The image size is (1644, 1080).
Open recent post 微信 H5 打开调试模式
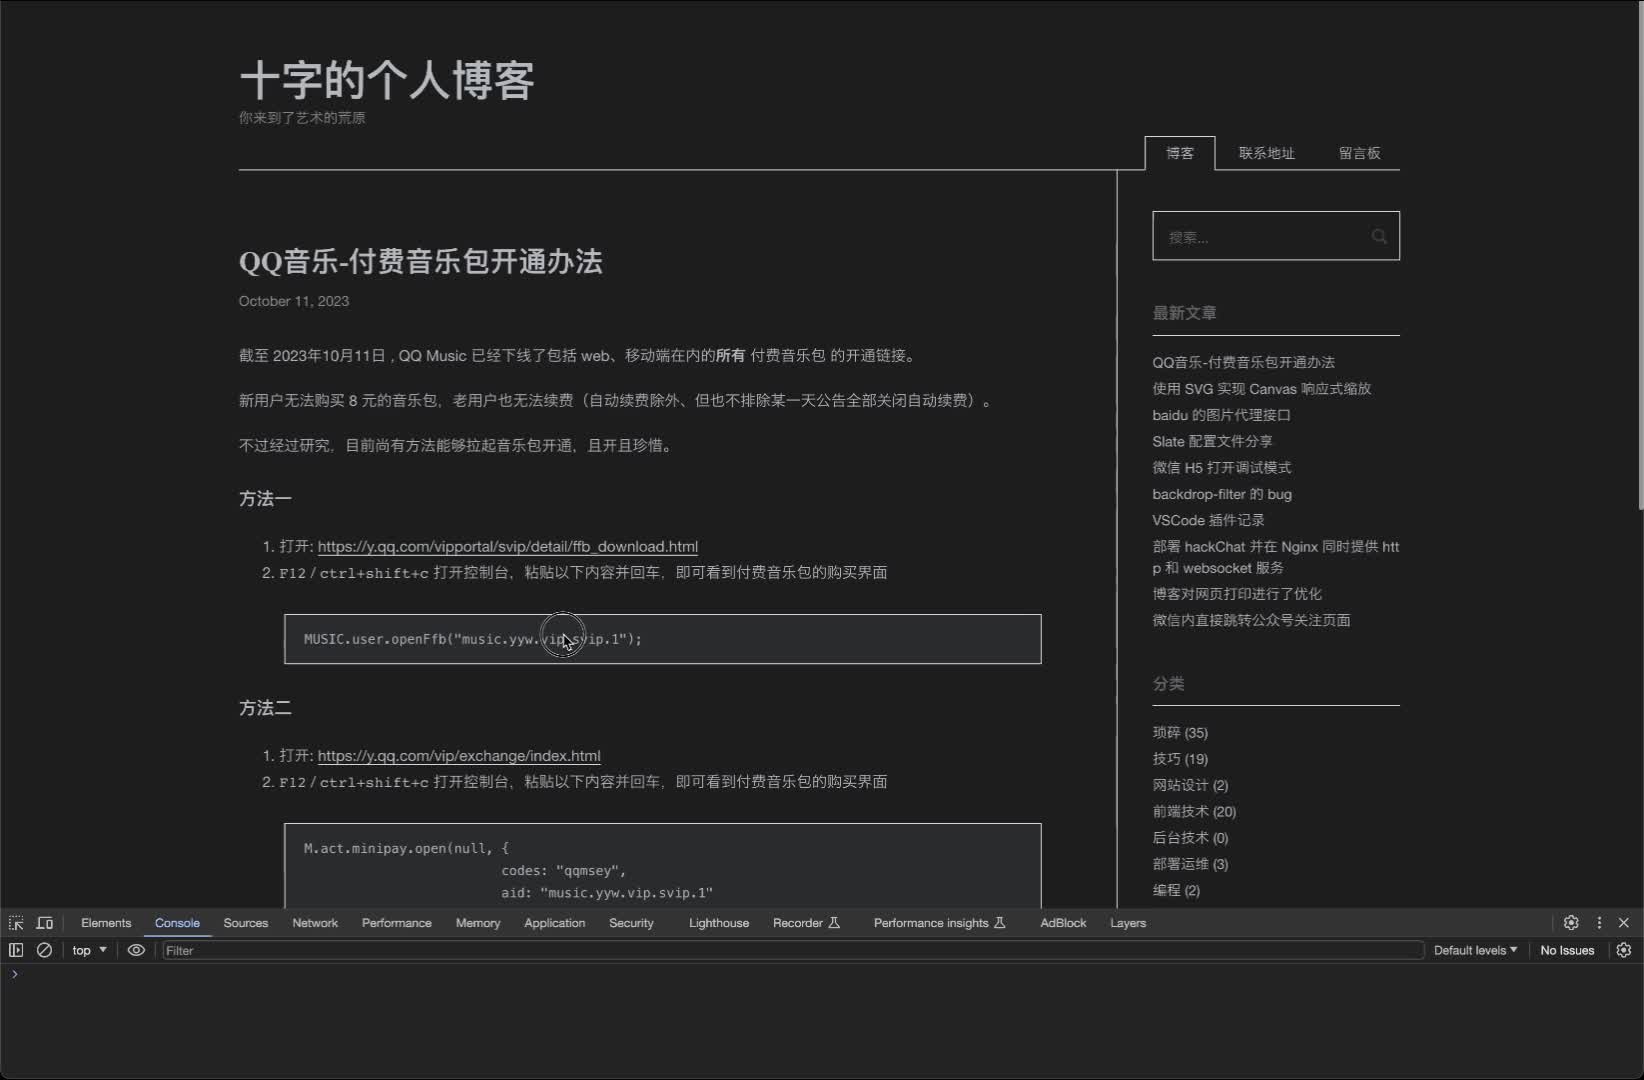click(x=1221, y=467)
